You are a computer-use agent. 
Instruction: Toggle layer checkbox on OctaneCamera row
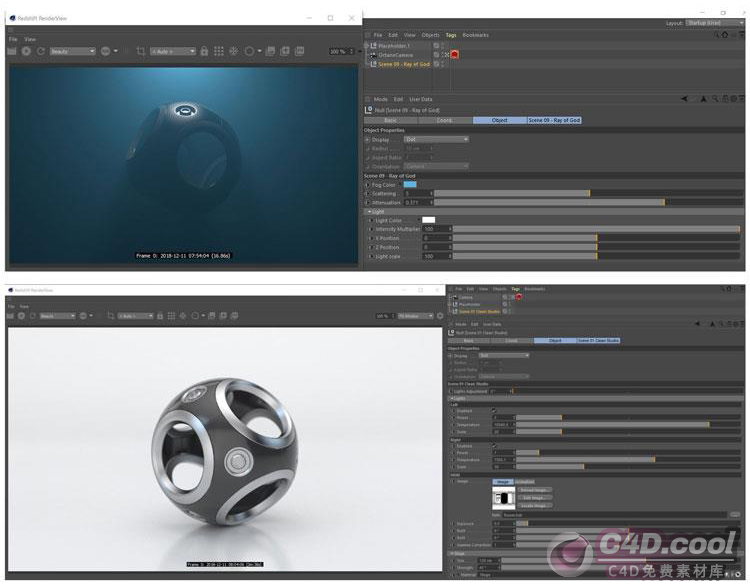coord(436,55)
